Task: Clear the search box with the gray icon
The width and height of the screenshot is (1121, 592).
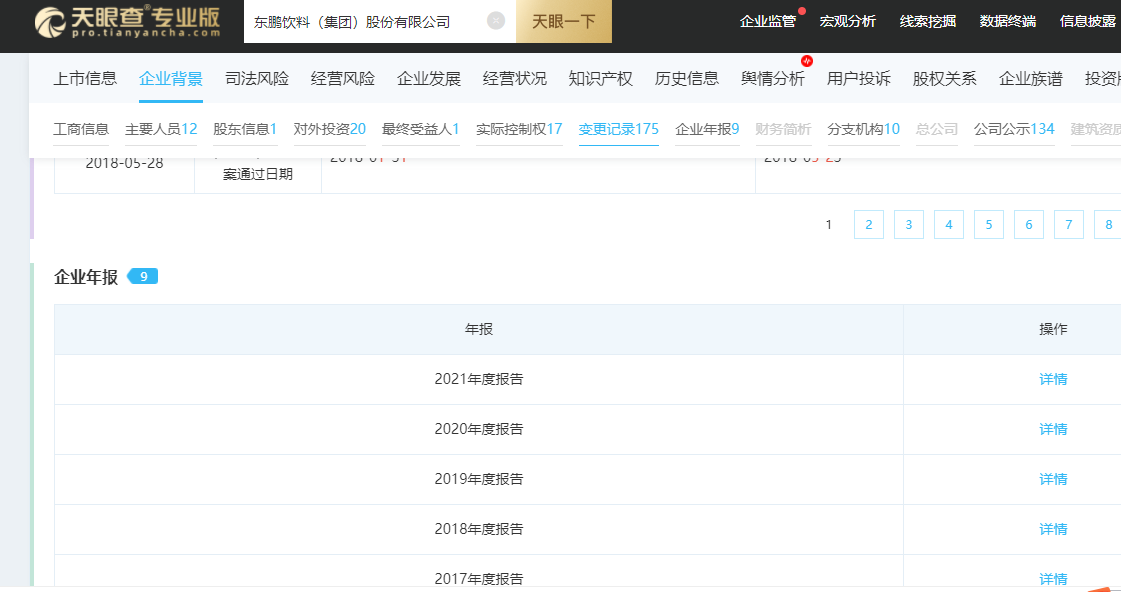Action: tap(495, 21)
